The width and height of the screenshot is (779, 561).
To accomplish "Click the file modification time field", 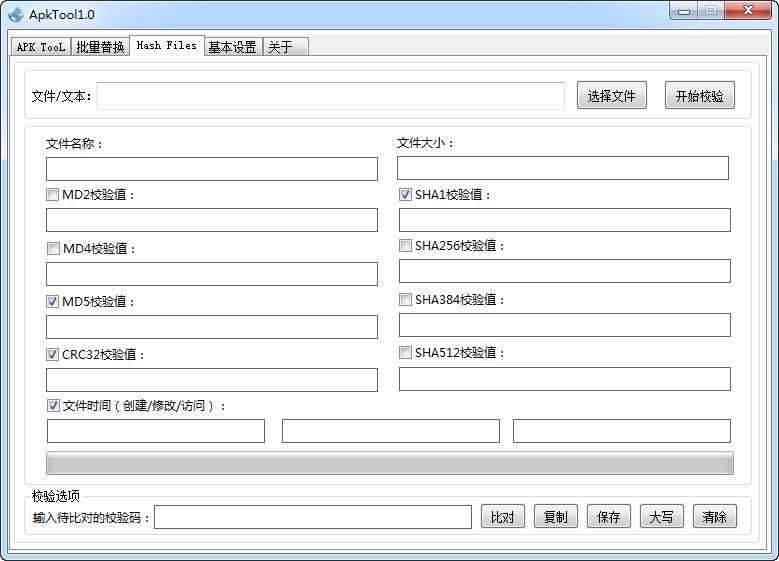I will pyautogui.click(x=391, y=431).
